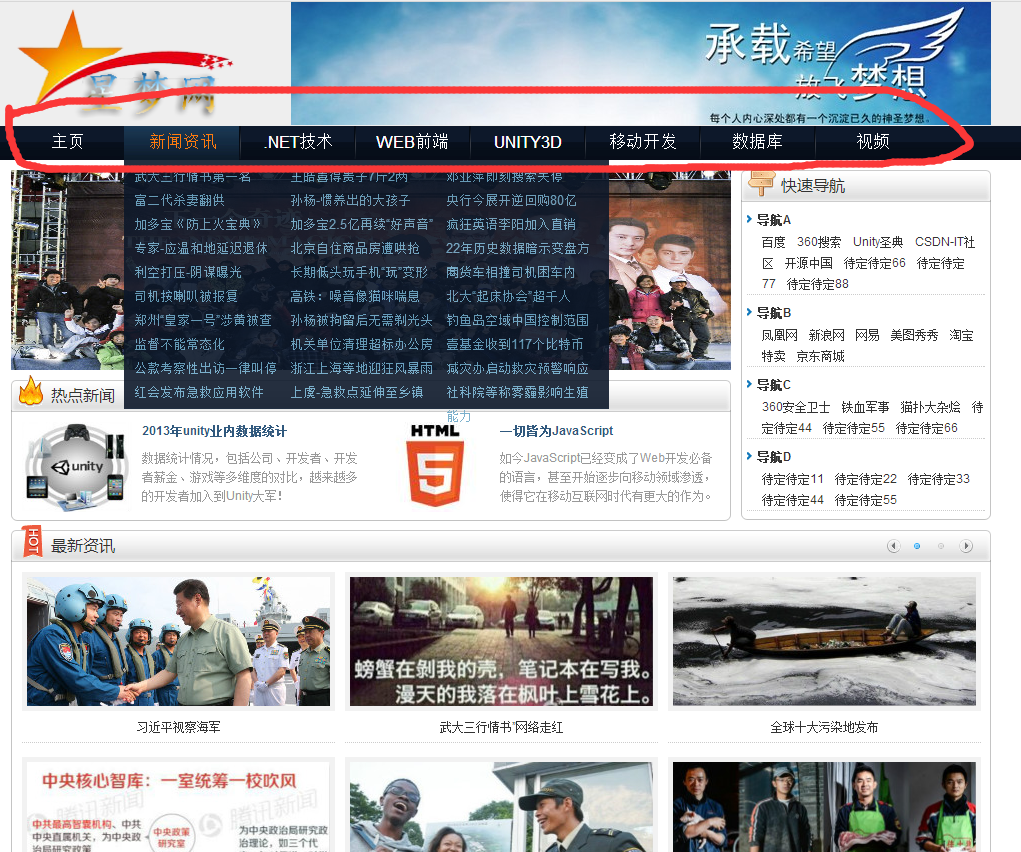The width and height of the screenshot is (1021, 852).
Task: Visit 京东商城 link in 导航B
Action: coord(820,356)
